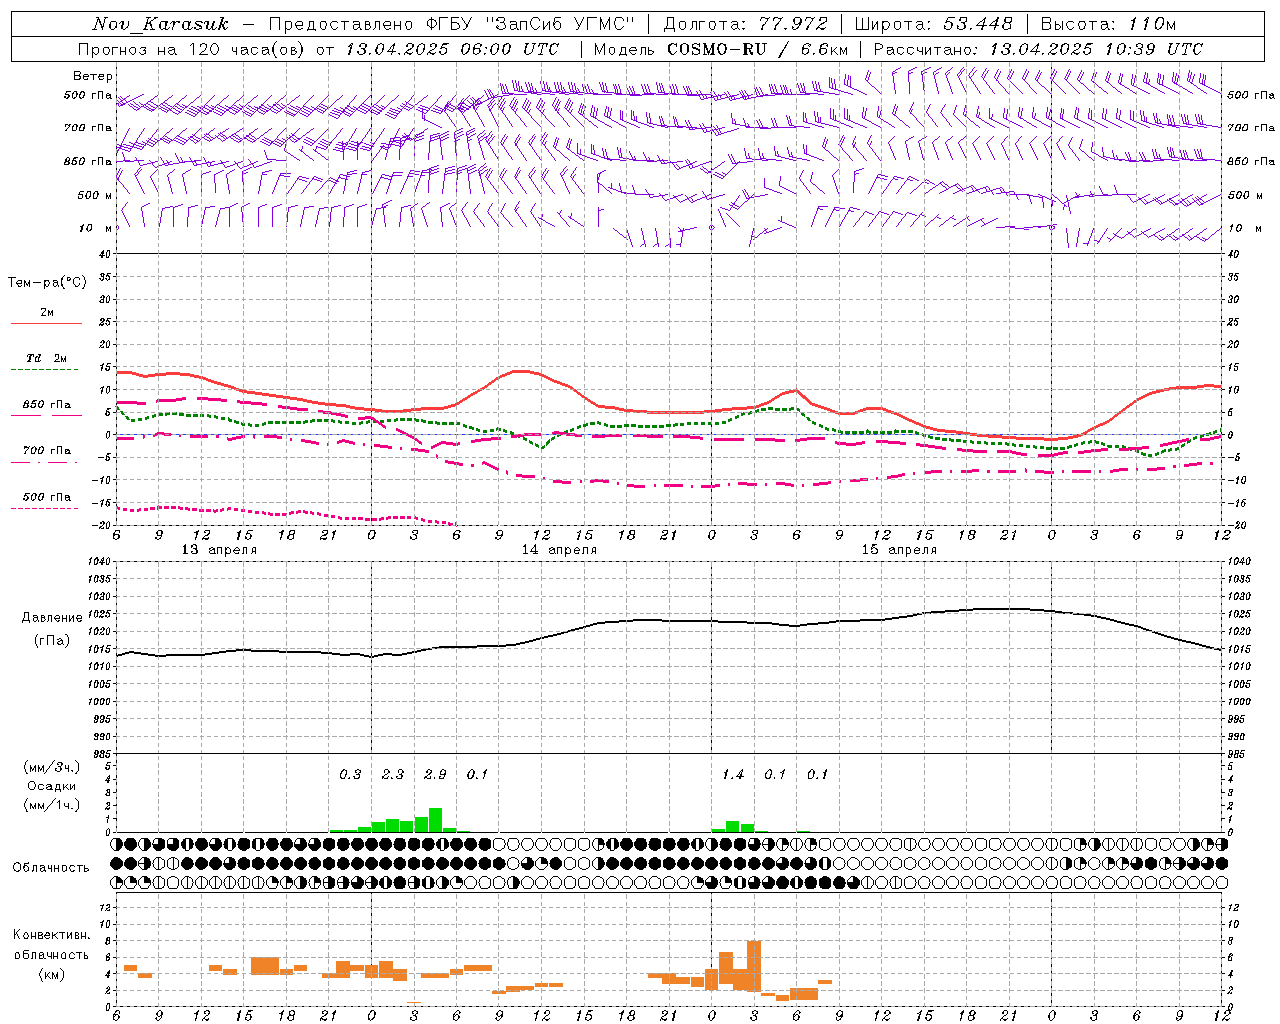Viewport: 1280px width, 1024px height.
Task: Click the tallest green hourly precipitation bar
Action: coord(435,820)
